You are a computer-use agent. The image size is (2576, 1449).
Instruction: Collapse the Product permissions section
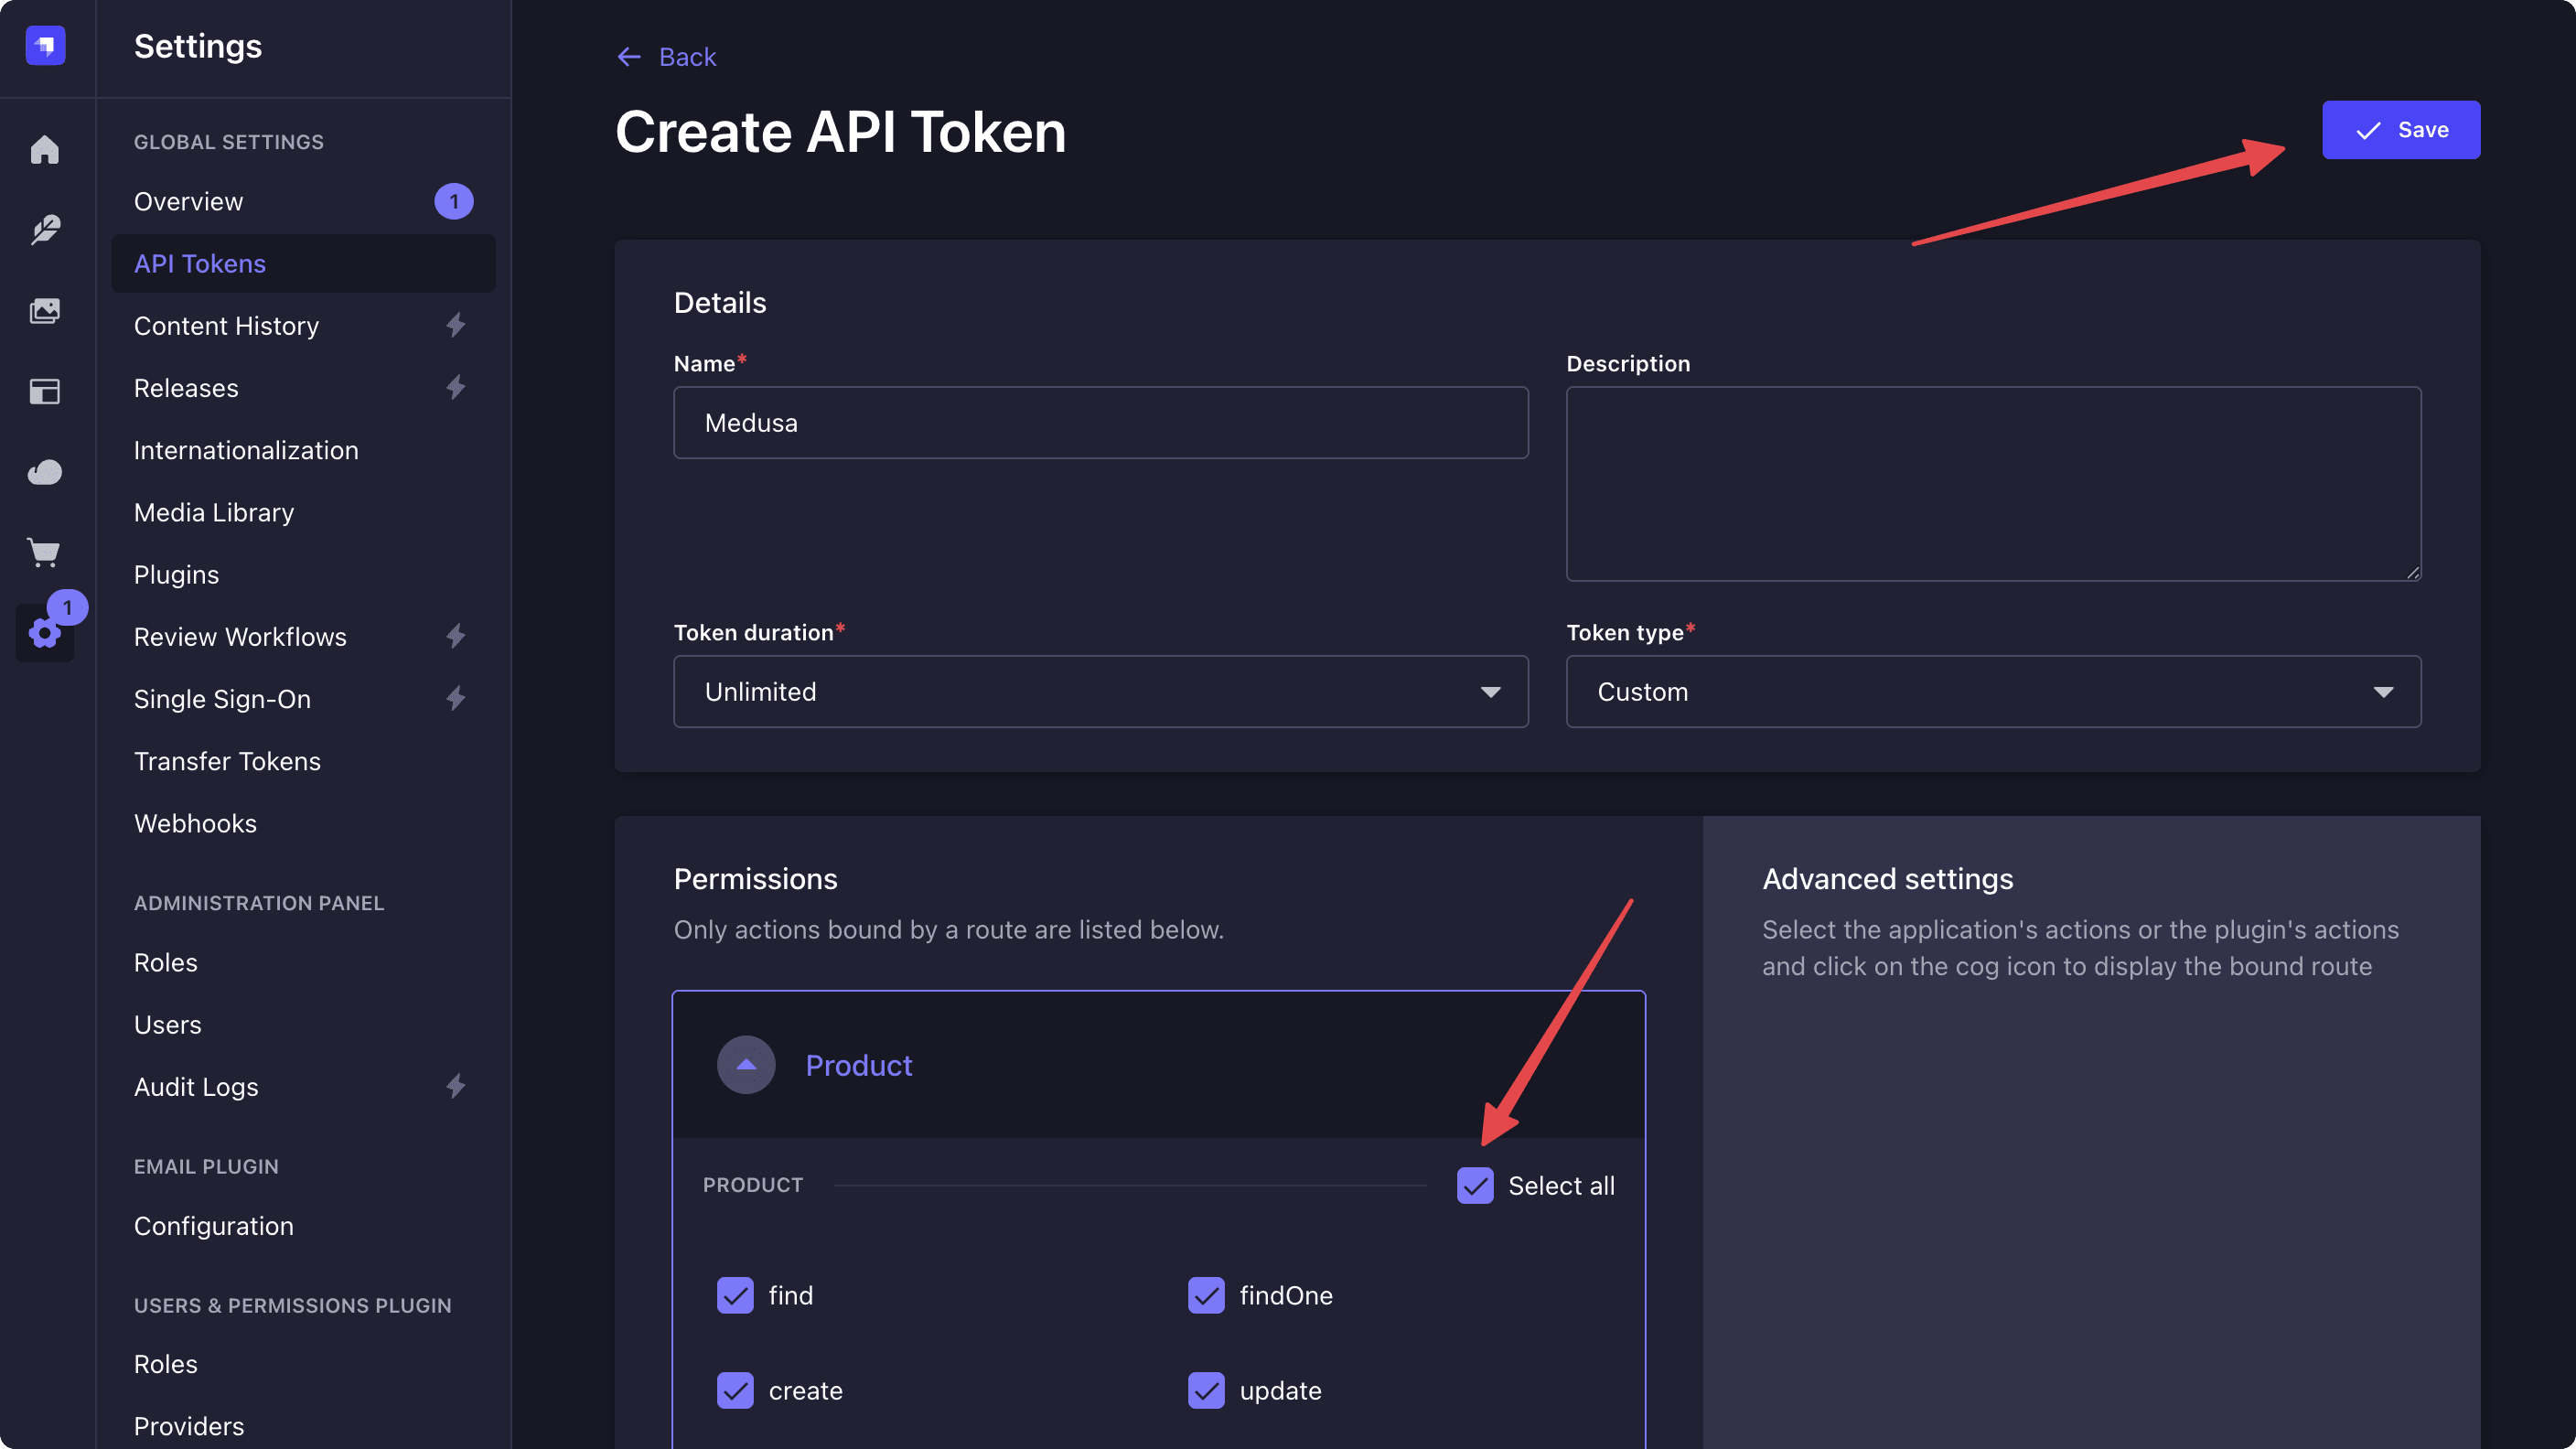746,1065
